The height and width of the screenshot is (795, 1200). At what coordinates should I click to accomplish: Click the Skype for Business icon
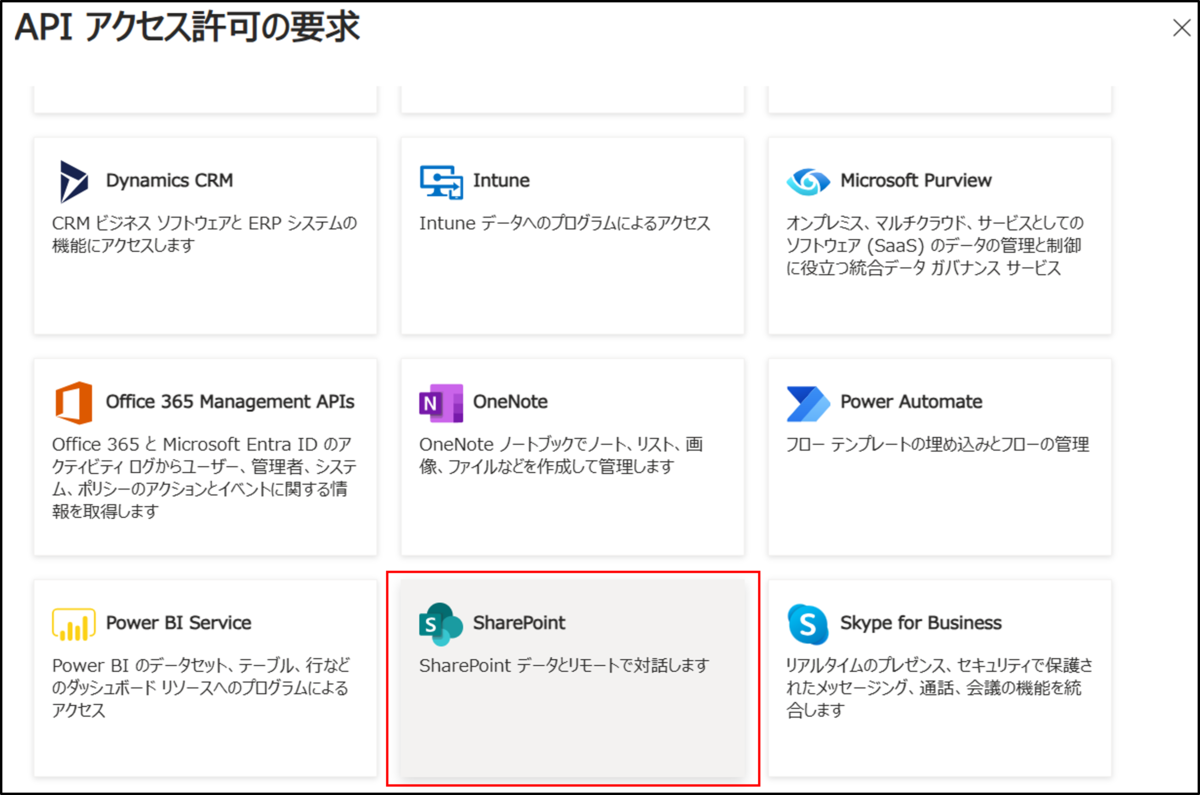click(806, 622)
